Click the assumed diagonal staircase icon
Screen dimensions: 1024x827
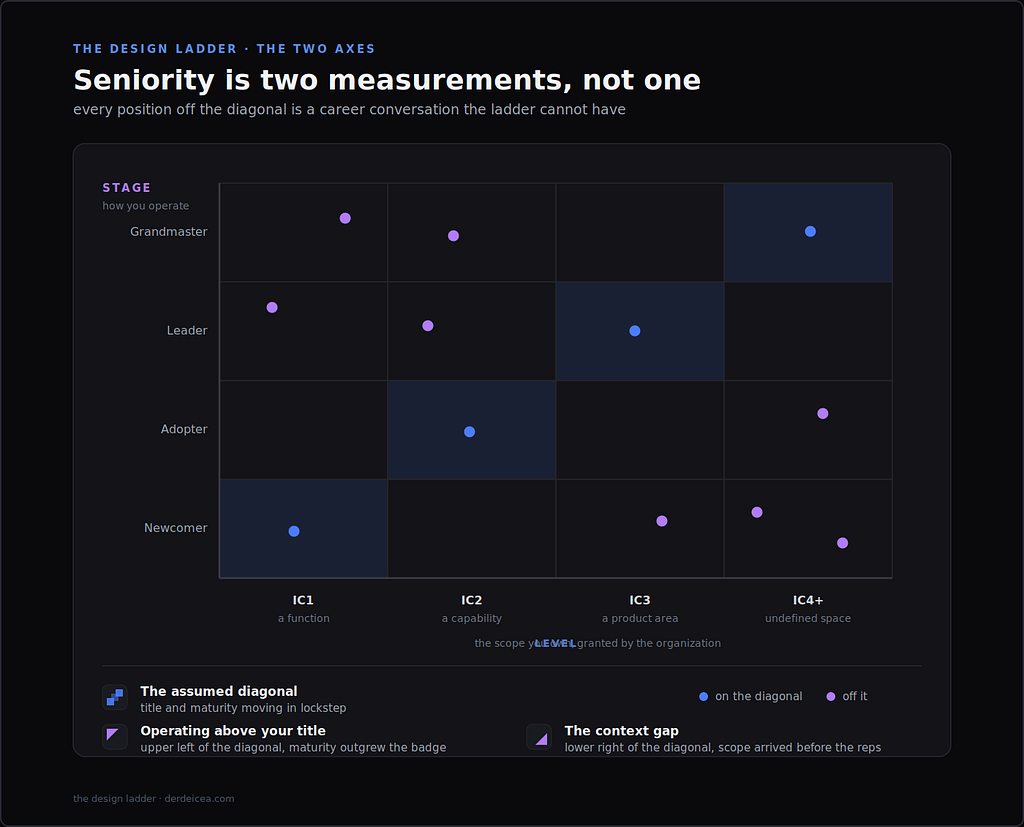[x=115, y=697]
